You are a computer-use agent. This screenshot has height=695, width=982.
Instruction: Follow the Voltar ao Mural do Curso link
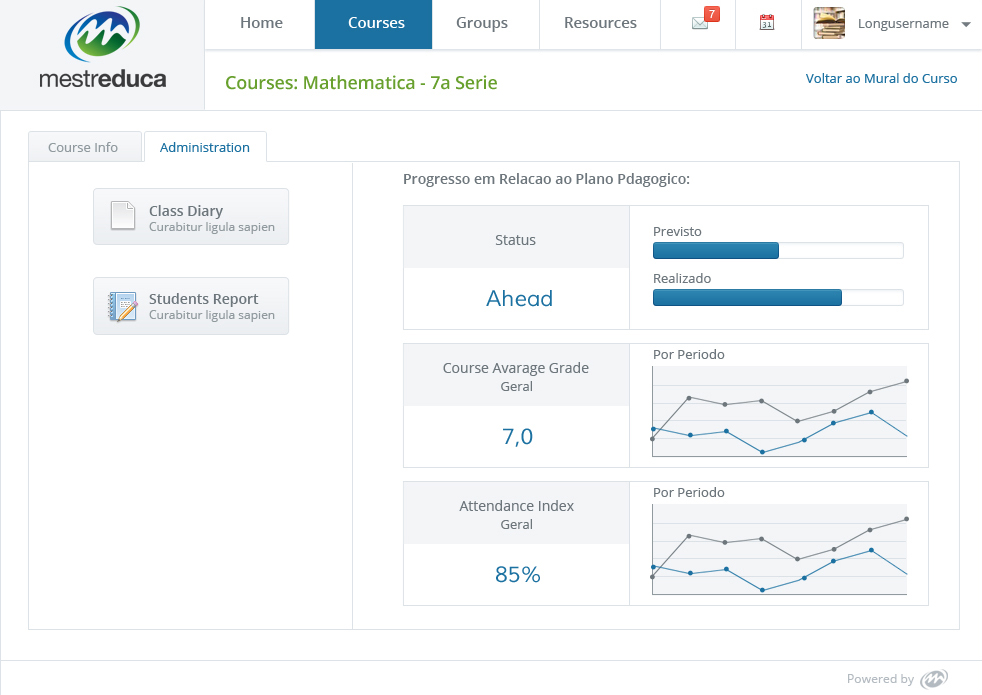click(881, 78)
